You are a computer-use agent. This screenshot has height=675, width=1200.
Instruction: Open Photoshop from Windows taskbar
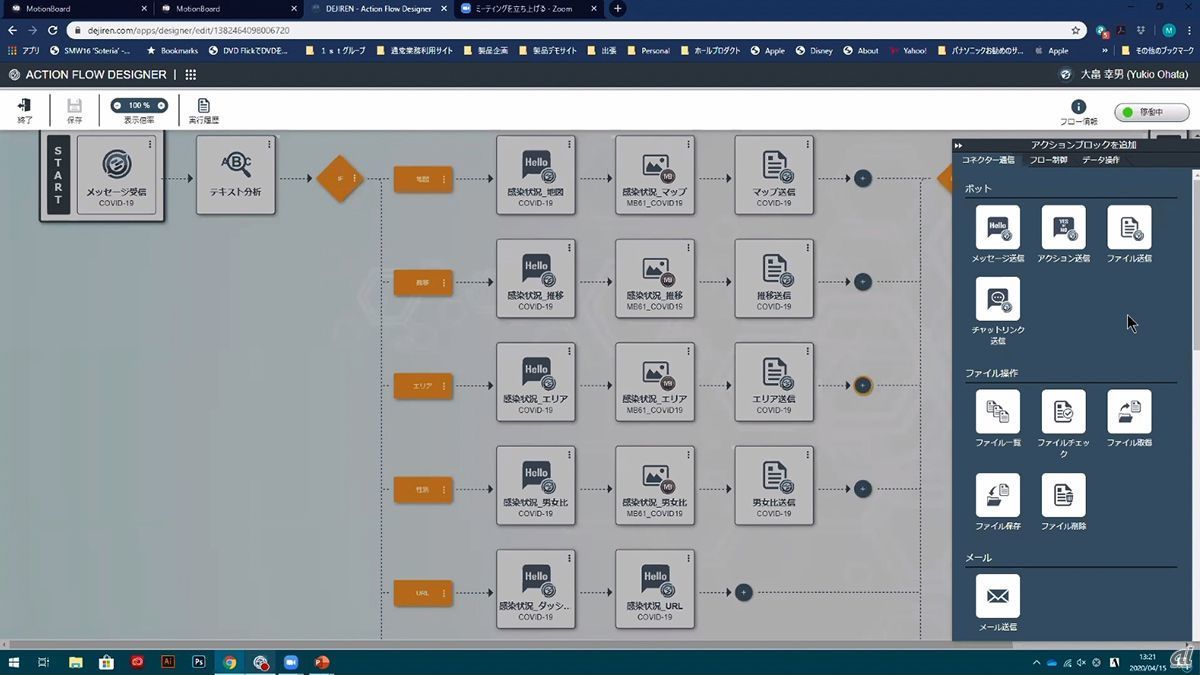click(198, 662)
